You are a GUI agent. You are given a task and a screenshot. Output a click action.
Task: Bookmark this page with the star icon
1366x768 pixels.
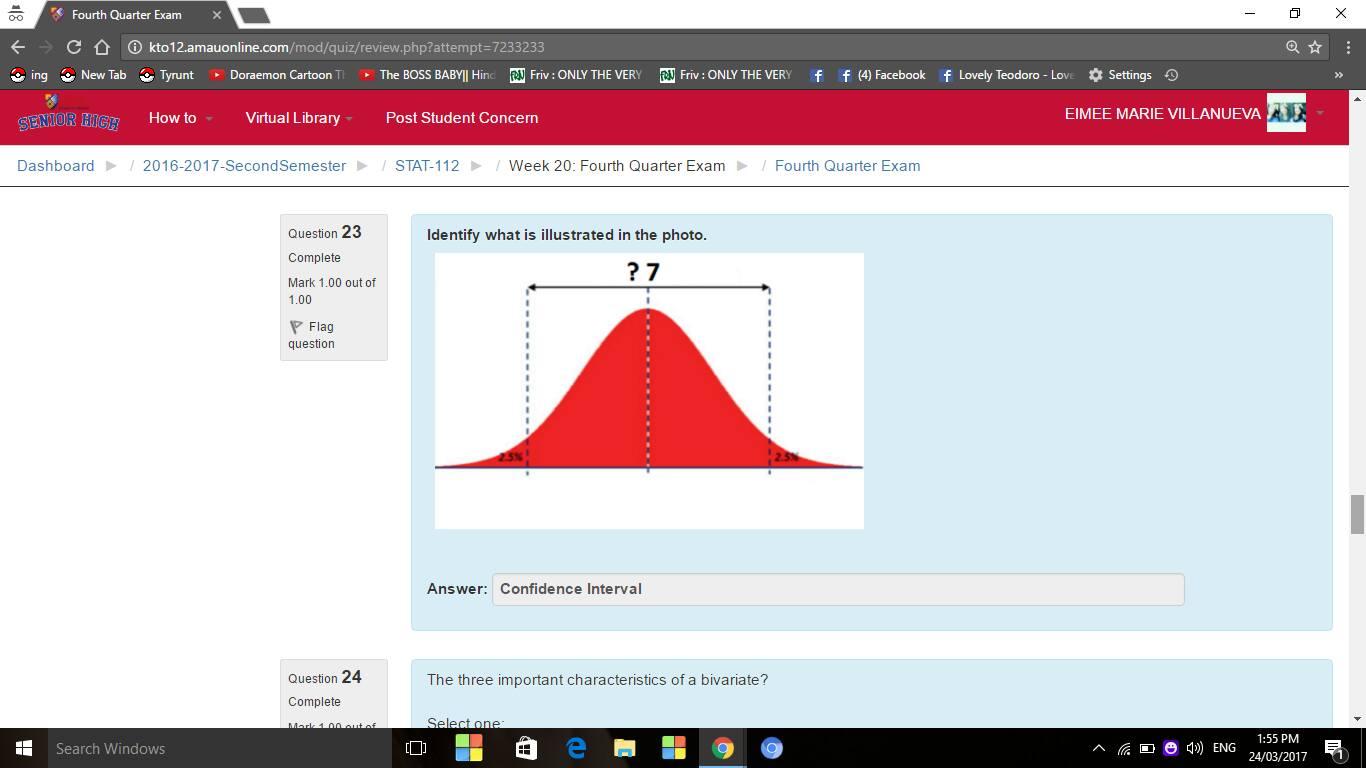(x=1315, y=47)
